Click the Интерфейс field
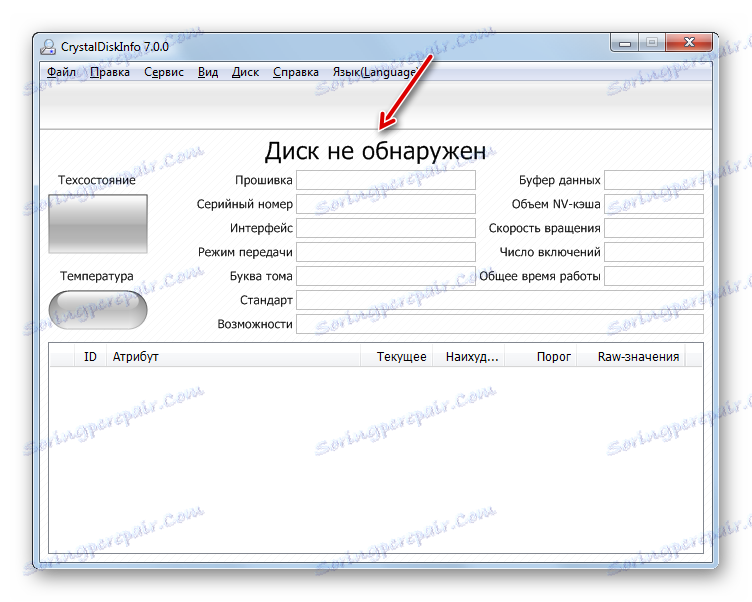The image size is (752, 602). click(386, 228)
